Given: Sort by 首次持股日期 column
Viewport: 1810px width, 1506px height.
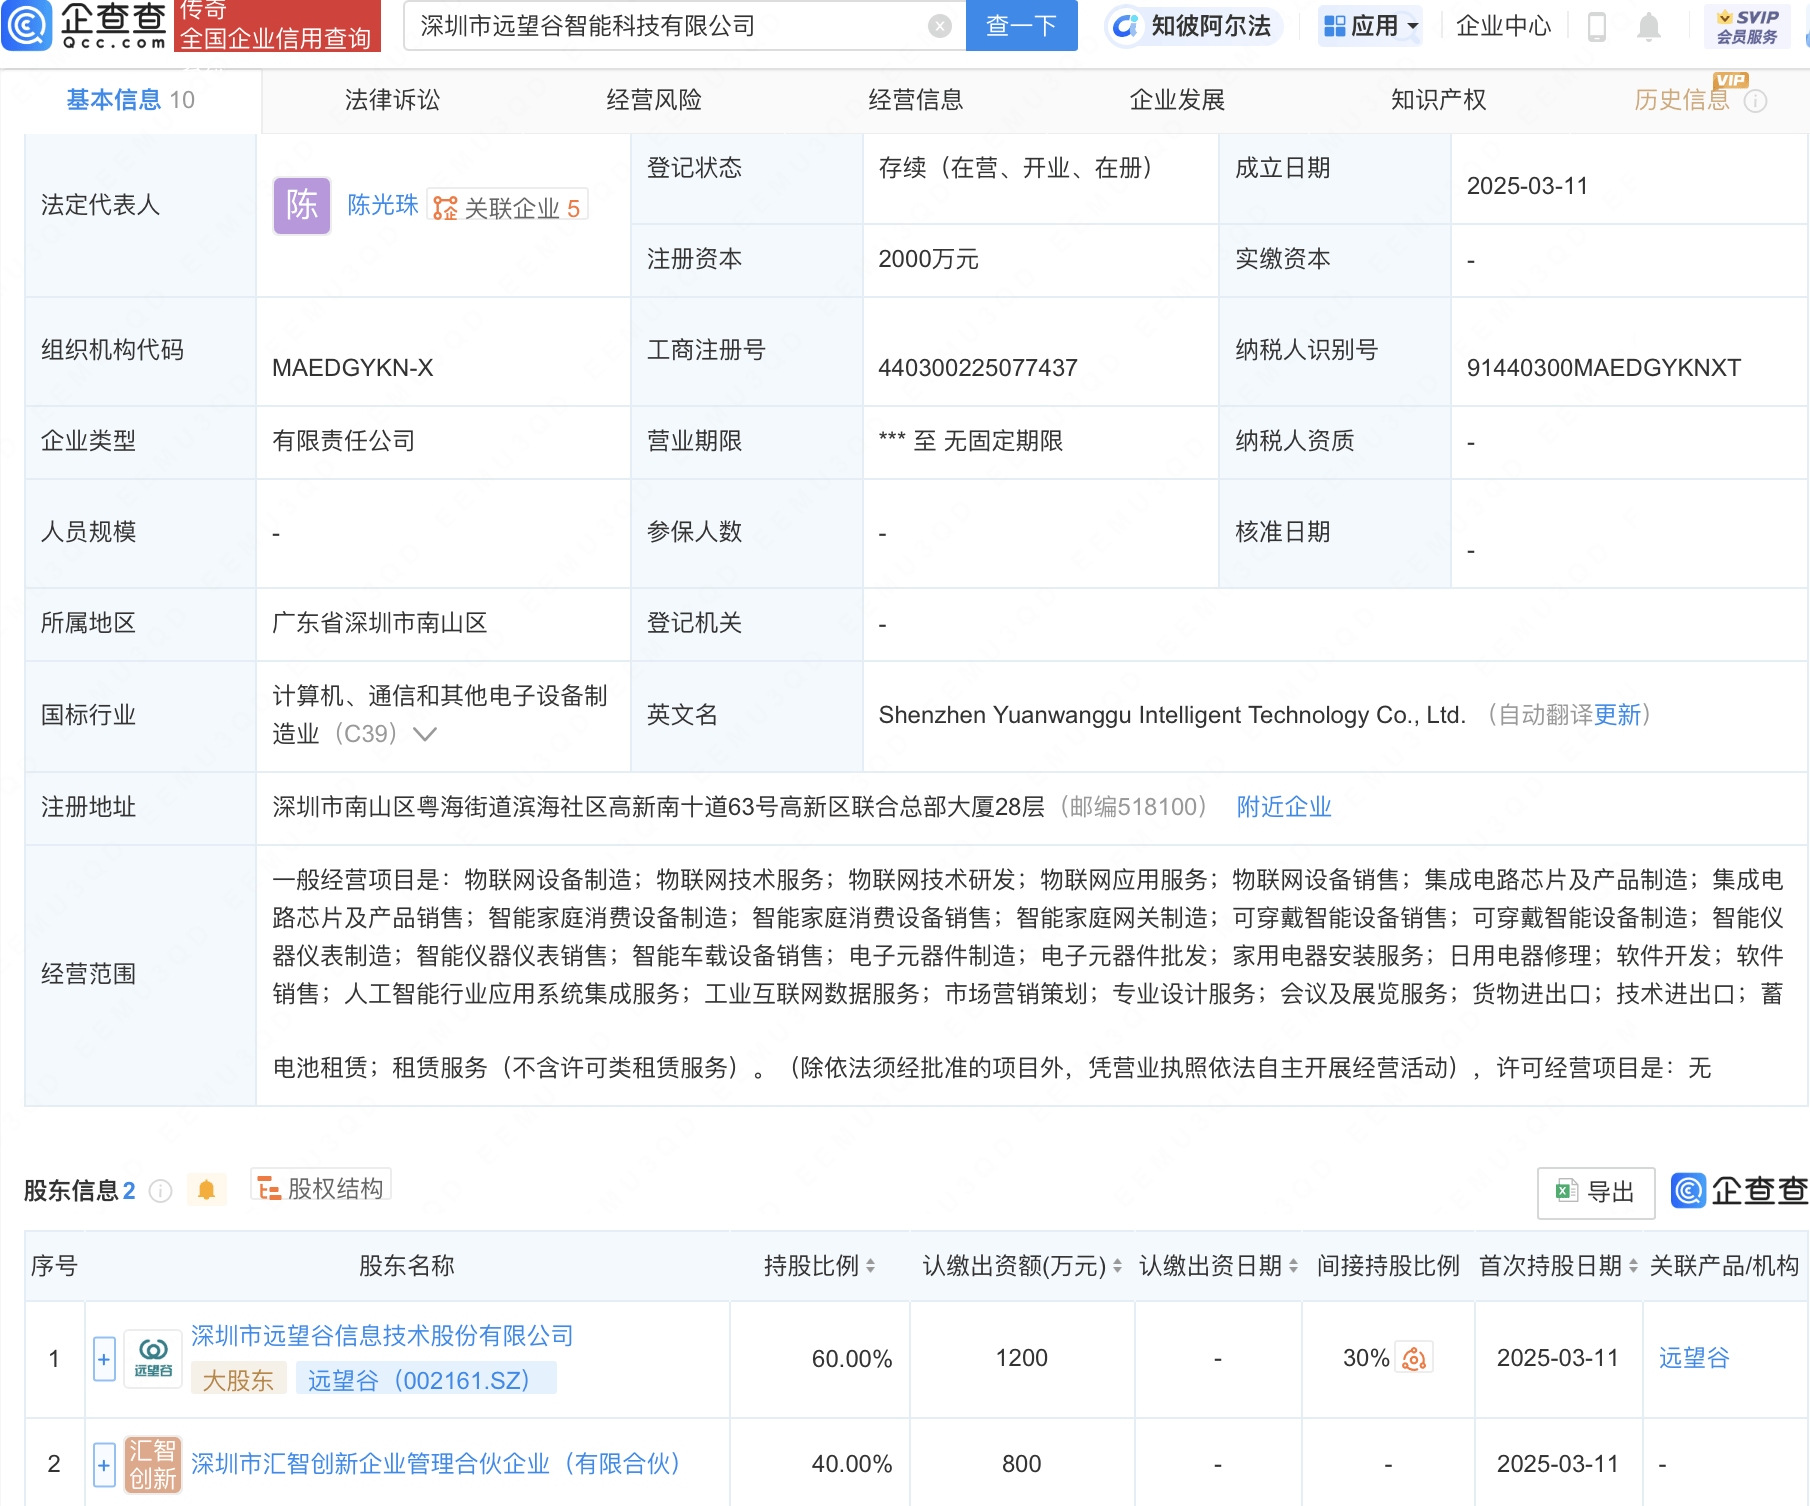Looking at the screenshot, I should click(x=1633, y=1266).
